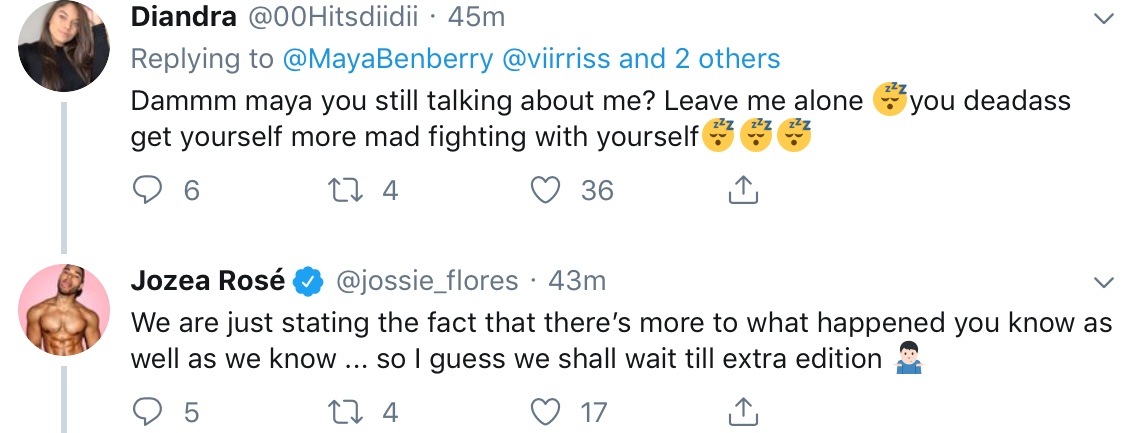
Task: Expand options chevron on Diandra's tweet
Action: click(1103, 18)
